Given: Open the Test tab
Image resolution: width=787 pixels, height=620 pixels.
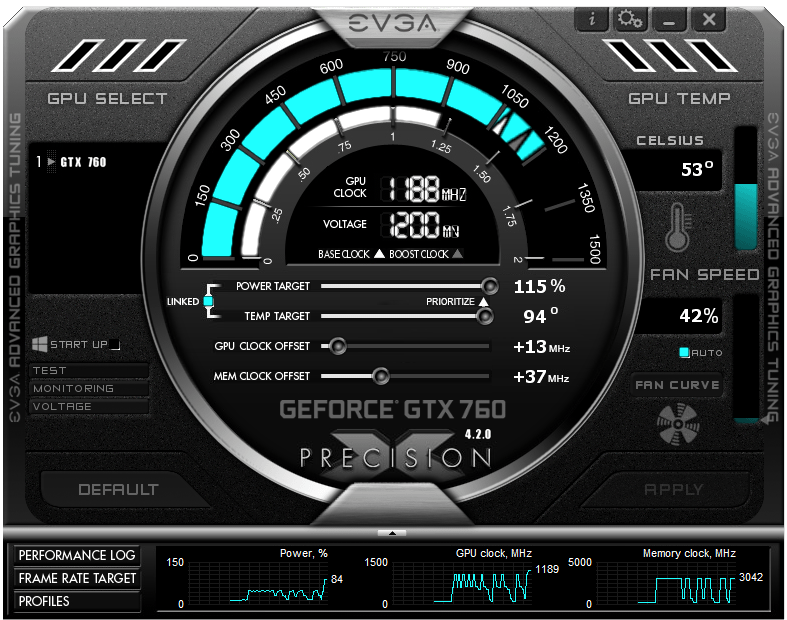Looking at the screenshot, I should (x=89, y=370).
